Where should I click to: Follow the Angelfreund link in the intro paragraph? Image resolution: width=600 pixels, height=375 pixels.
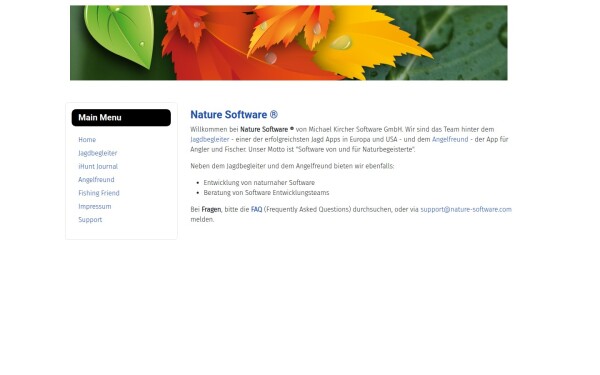point(450,139)
